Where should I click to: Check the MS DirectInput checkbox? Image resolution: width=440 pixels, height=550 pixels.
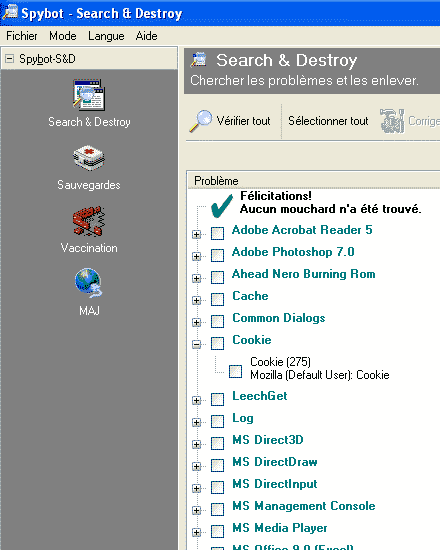tap(217, 488)
